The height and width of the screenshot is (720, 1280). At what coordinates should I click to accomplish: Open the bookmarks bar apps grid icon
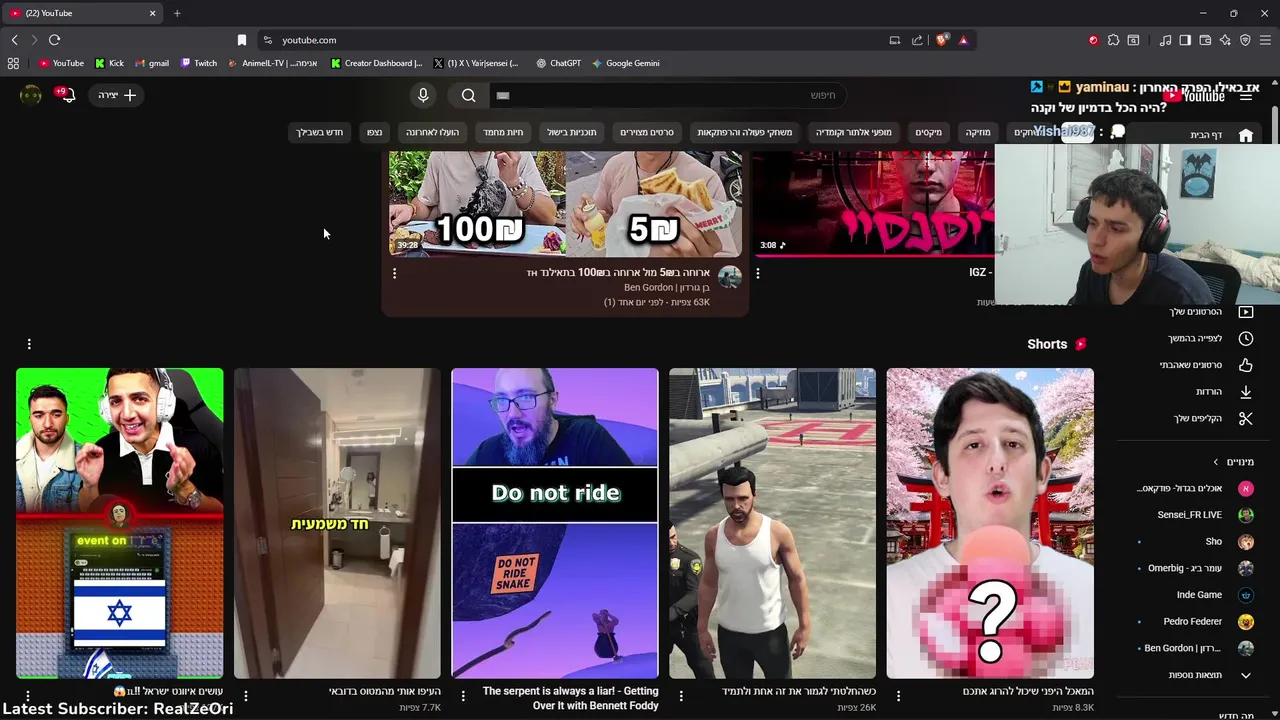tap(13, 63)
